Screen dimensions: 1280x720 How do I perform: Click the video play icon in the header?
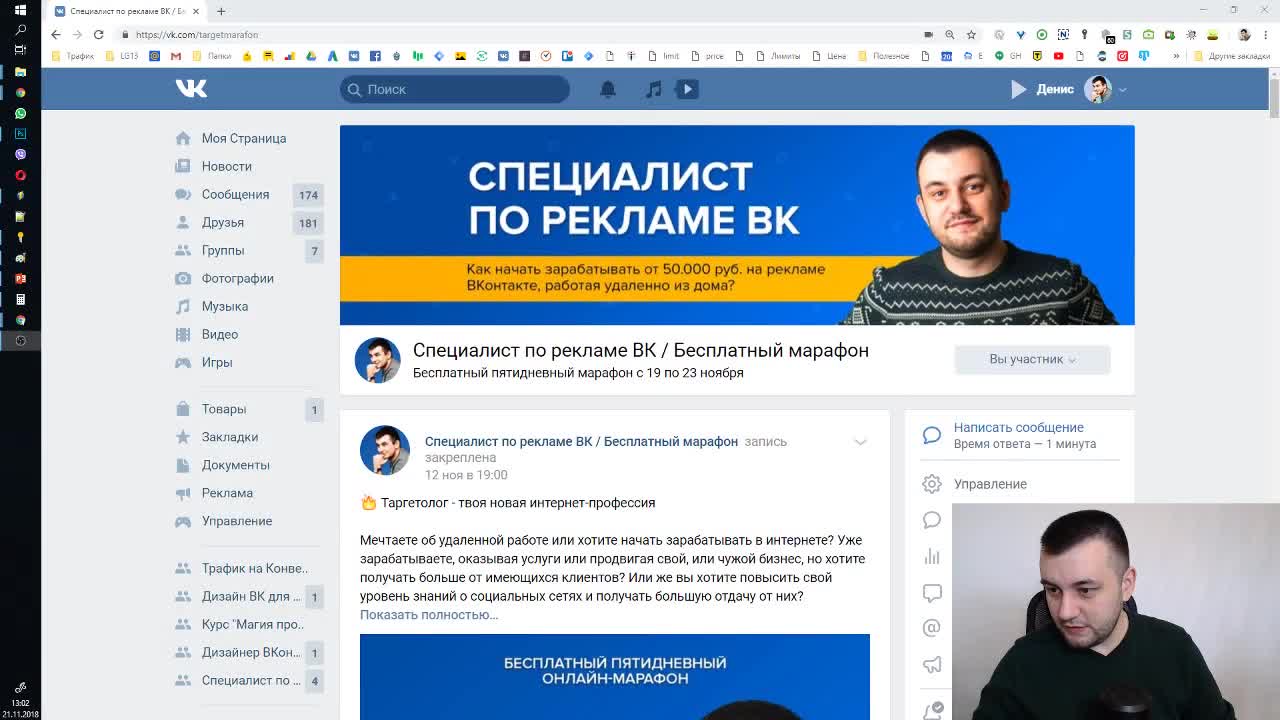tap(687, 89)
